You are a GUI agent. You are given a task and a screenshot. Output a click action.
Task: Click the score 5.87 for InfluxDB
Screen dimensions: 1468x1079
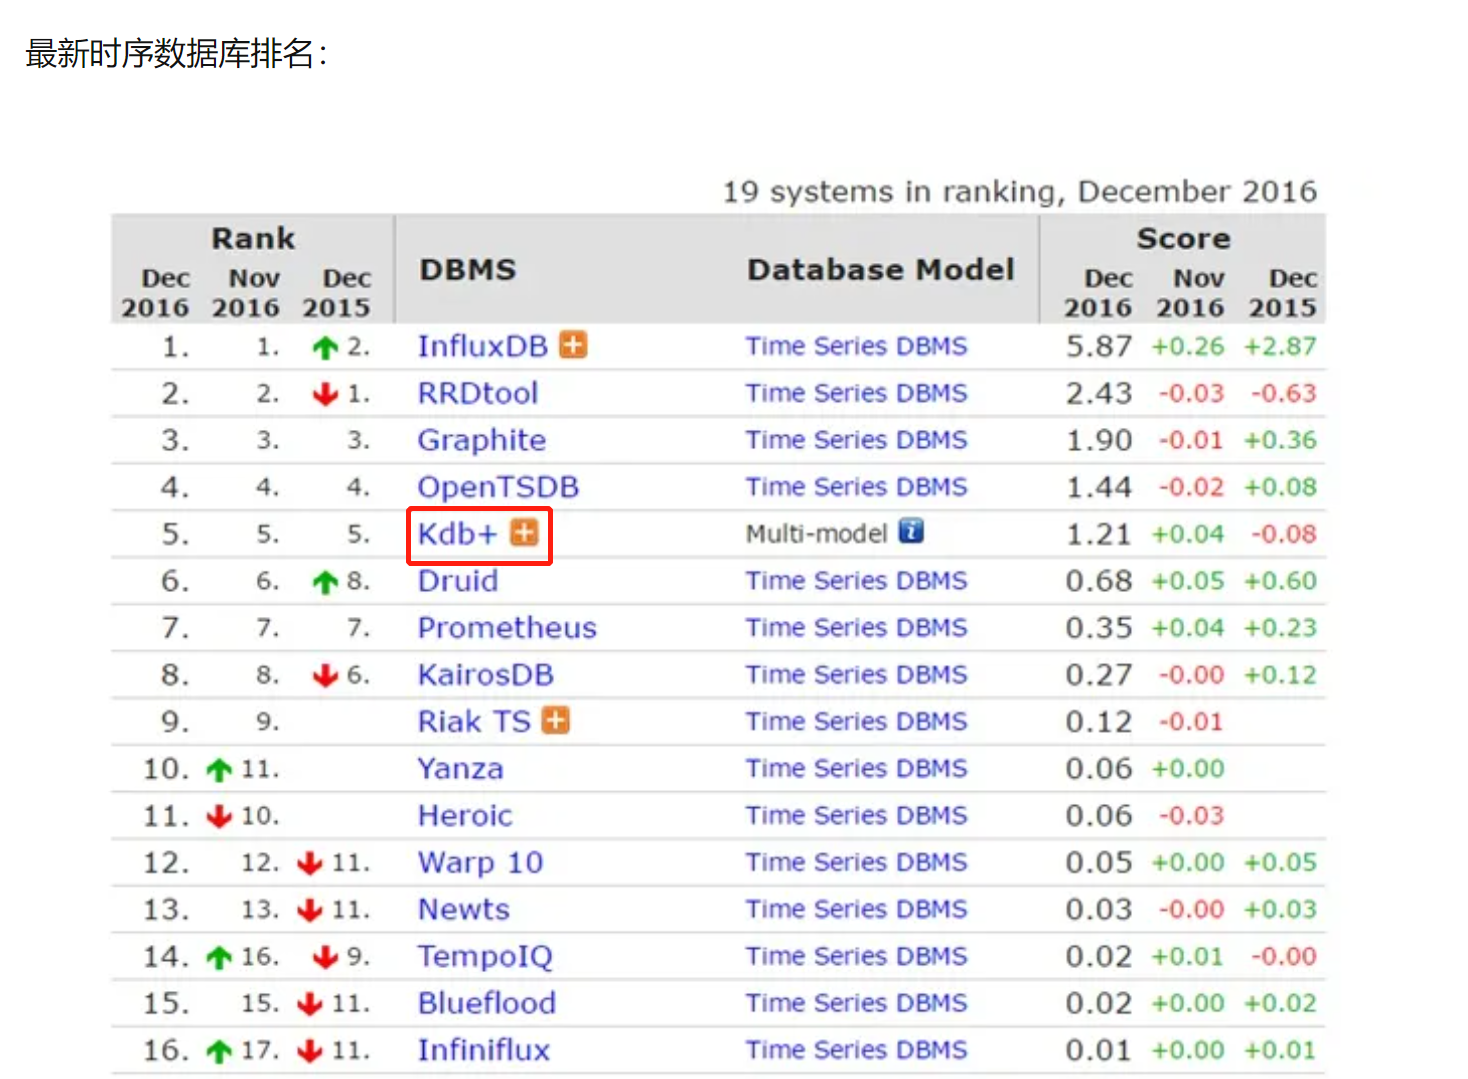tap(1099, 347)
